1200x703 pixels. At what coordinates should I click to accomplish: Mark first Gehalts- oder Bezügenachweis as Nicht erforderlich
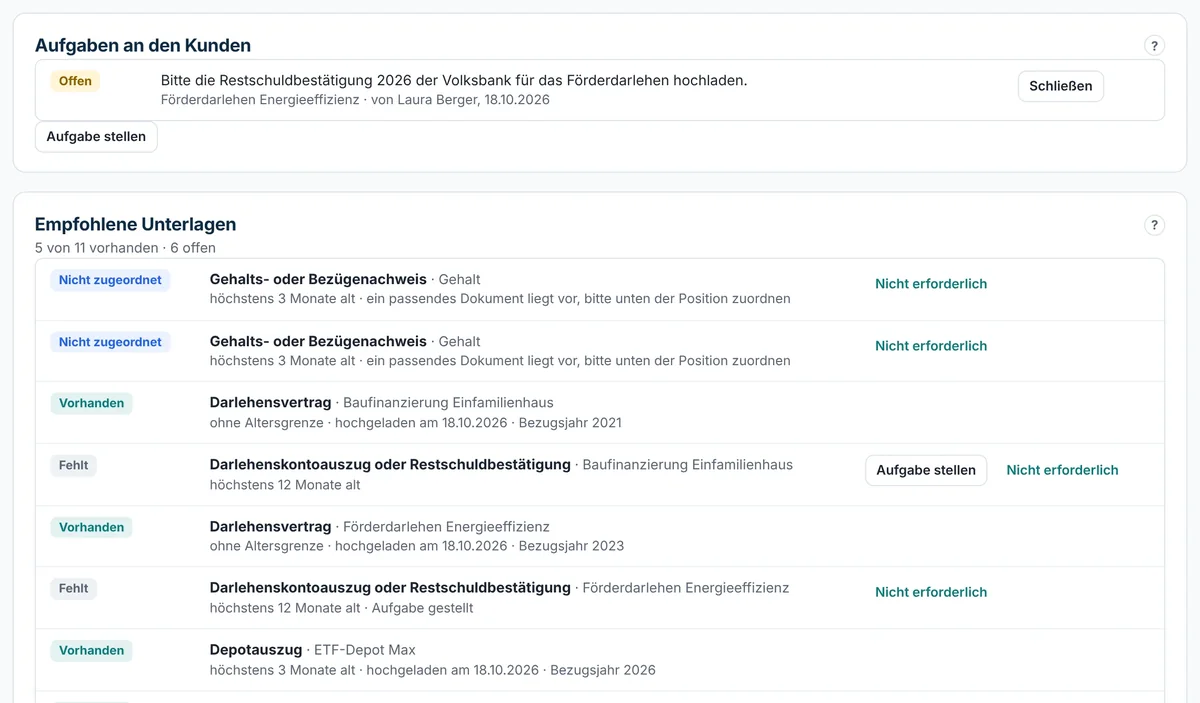coord(931,284)
